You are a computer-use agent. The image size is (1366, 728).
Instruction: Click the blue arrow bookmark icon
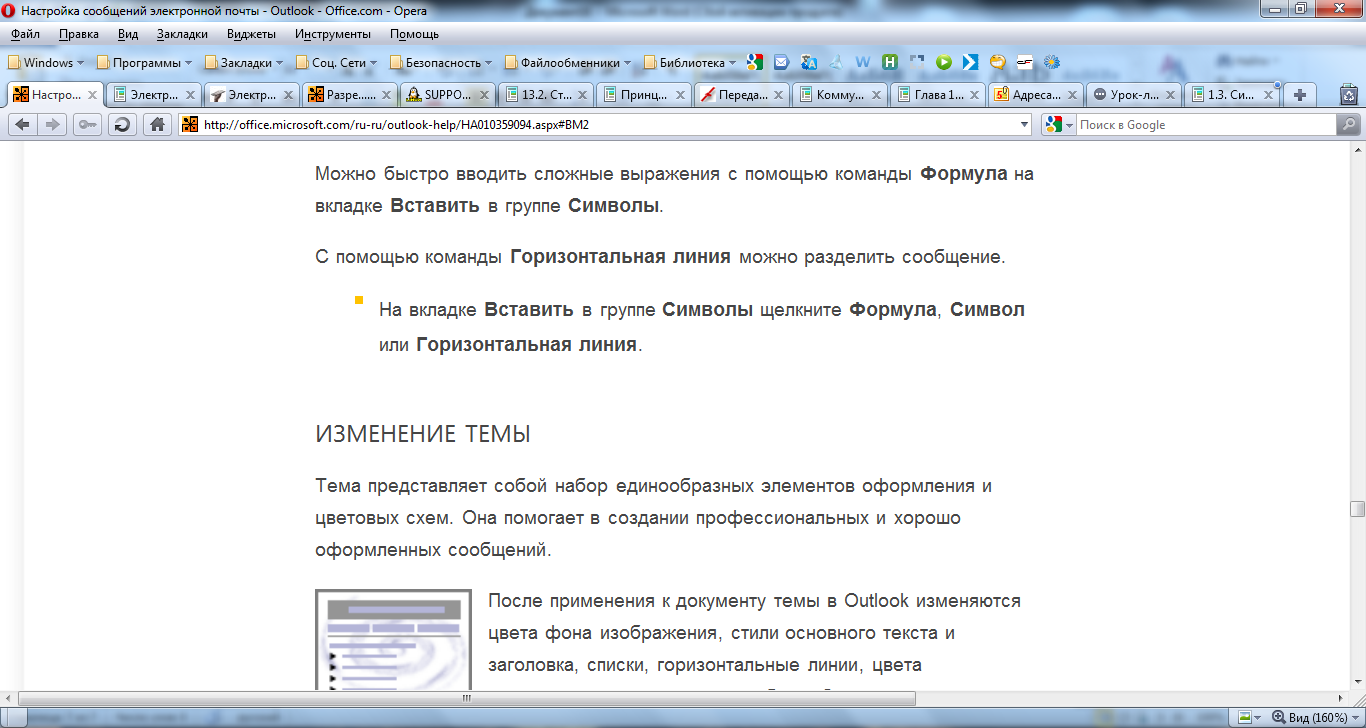pyautogui.click(x=970, y=62)
